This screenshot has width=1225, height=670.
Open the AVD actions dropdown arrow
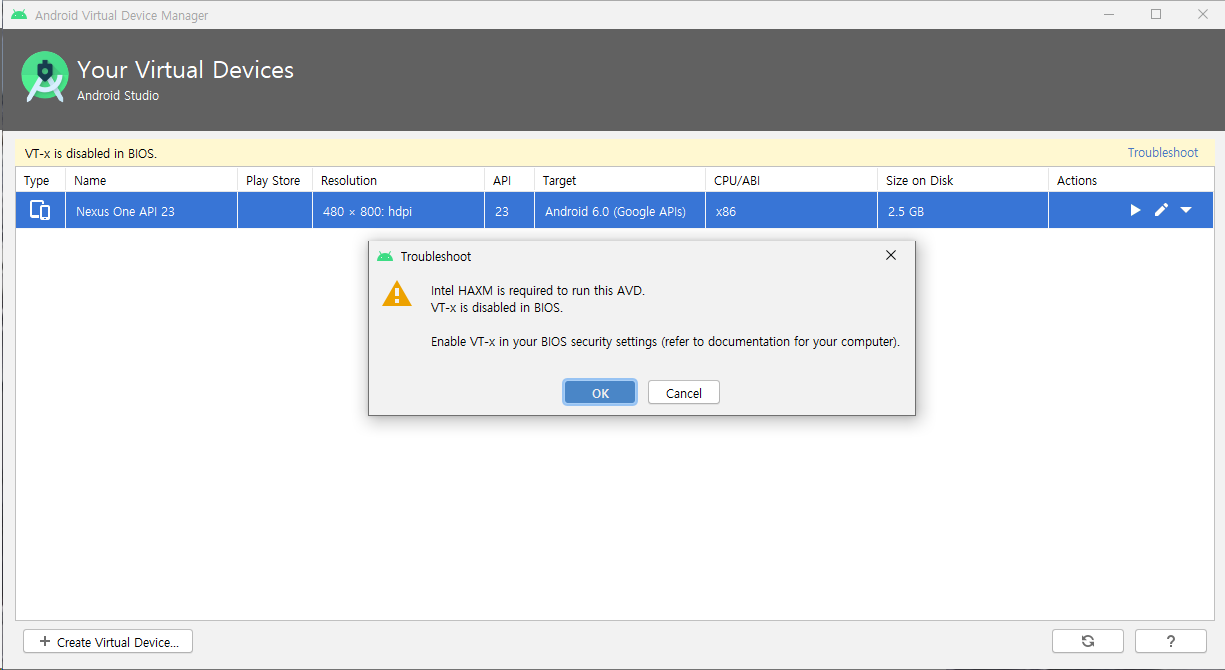(1186, 210)
